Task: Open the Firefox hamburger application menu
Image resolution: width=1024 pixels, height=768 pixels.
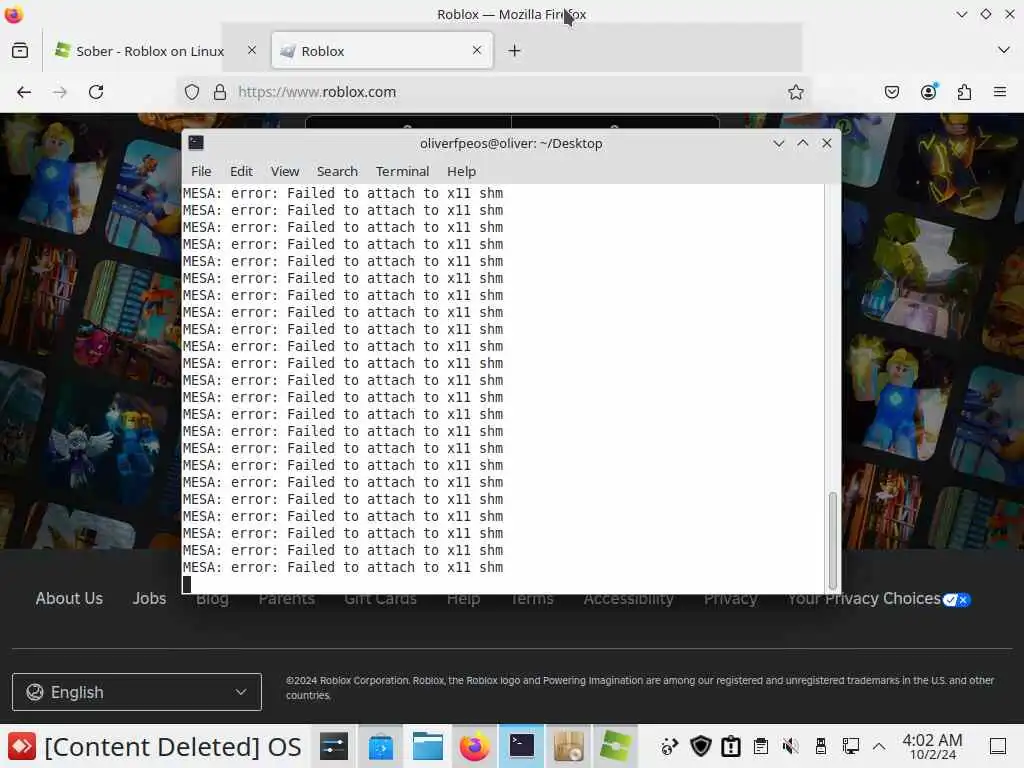Action: (x=1000, y=92)
